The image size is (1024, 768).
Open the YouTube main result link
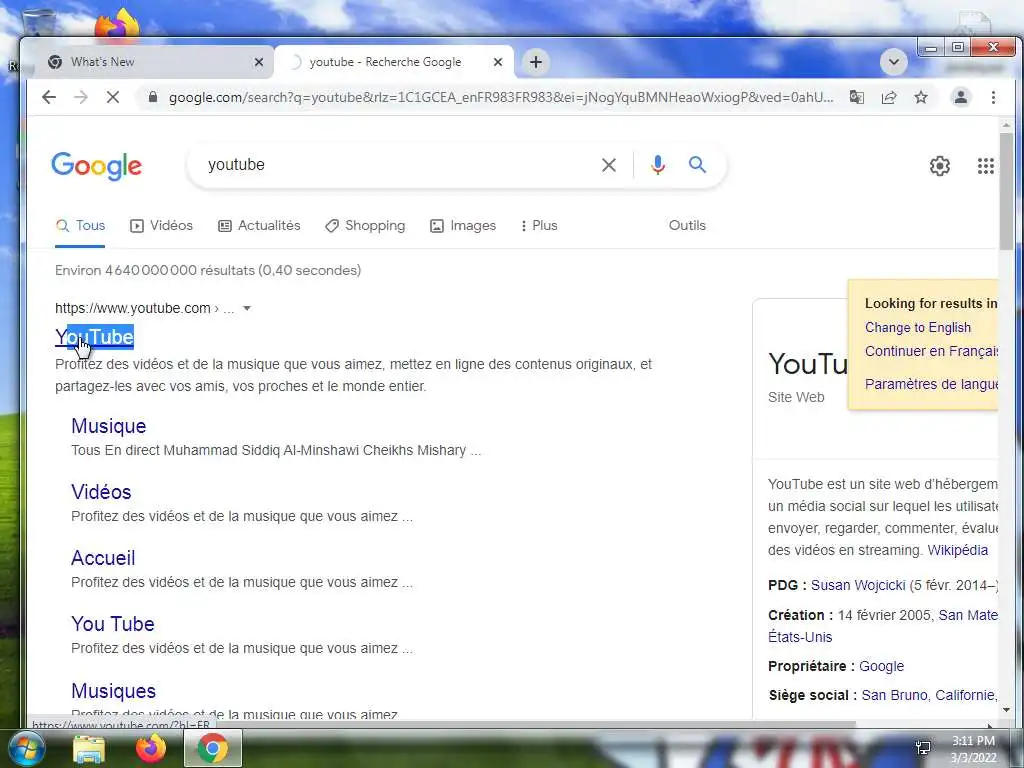[x=95, y=337]
